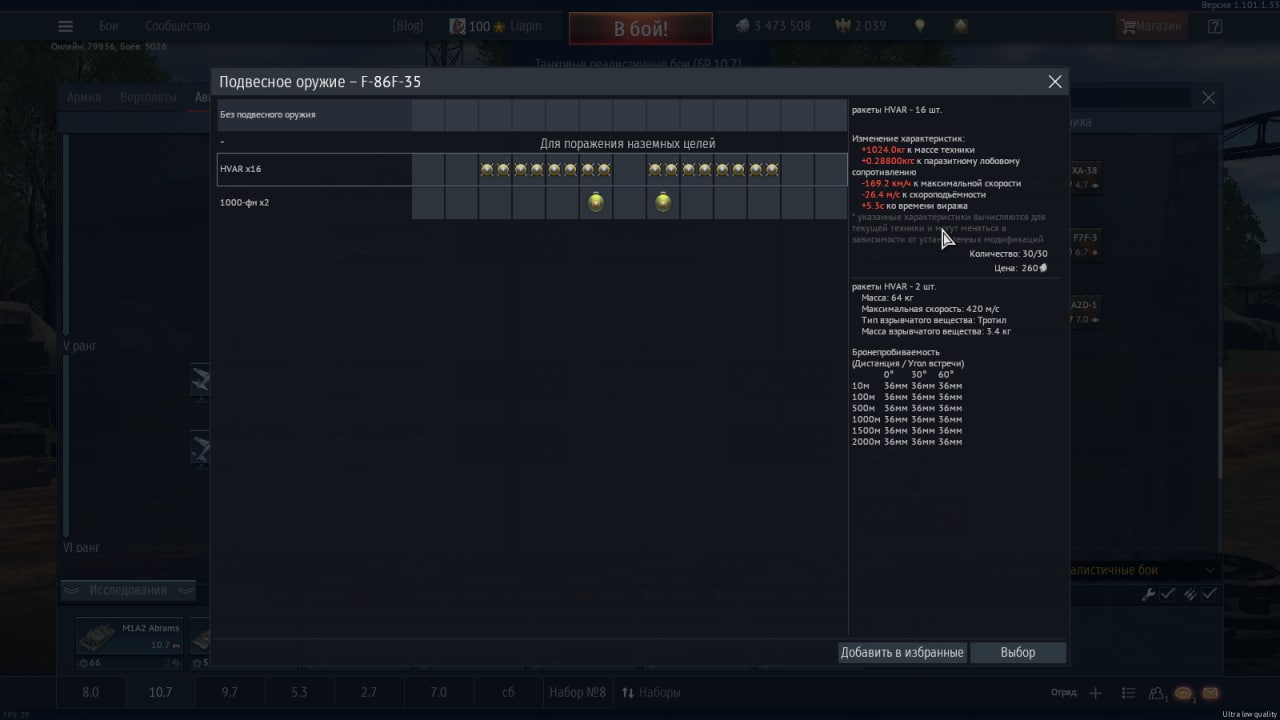Click the Количество: 30/30 text
This screenshot has width=1280, height=720.
tap(1008, 254)
